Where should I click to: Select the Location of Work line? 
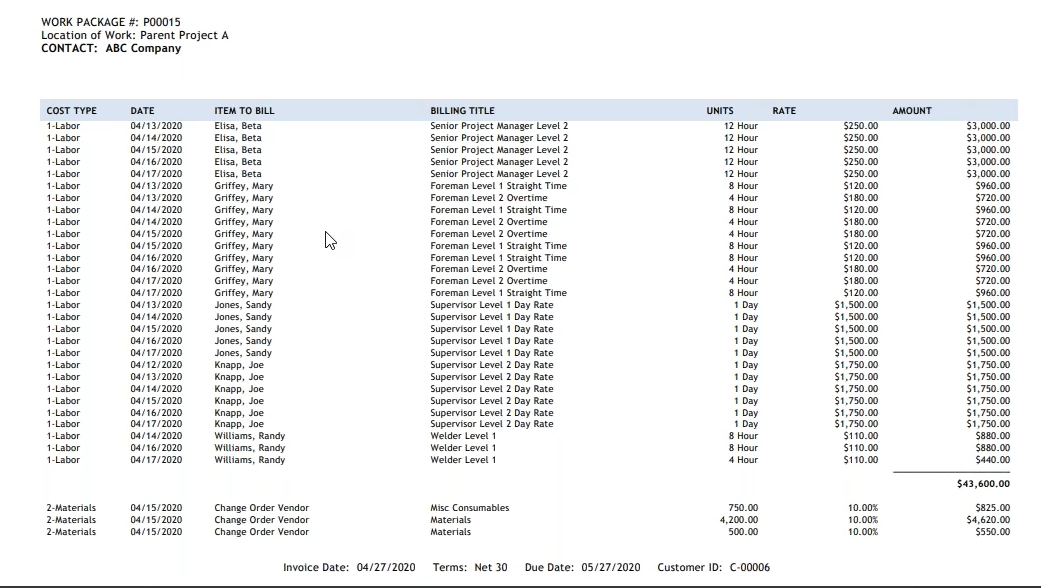pos(134,35)
